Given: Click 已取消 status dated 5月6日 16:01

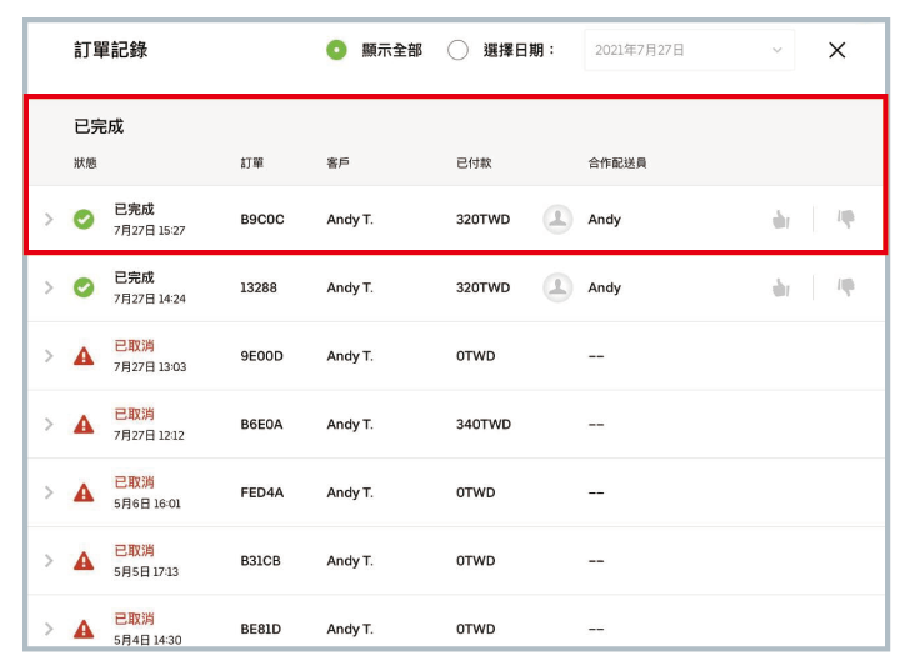Looking at the screenshot, I should coord(134,482).
